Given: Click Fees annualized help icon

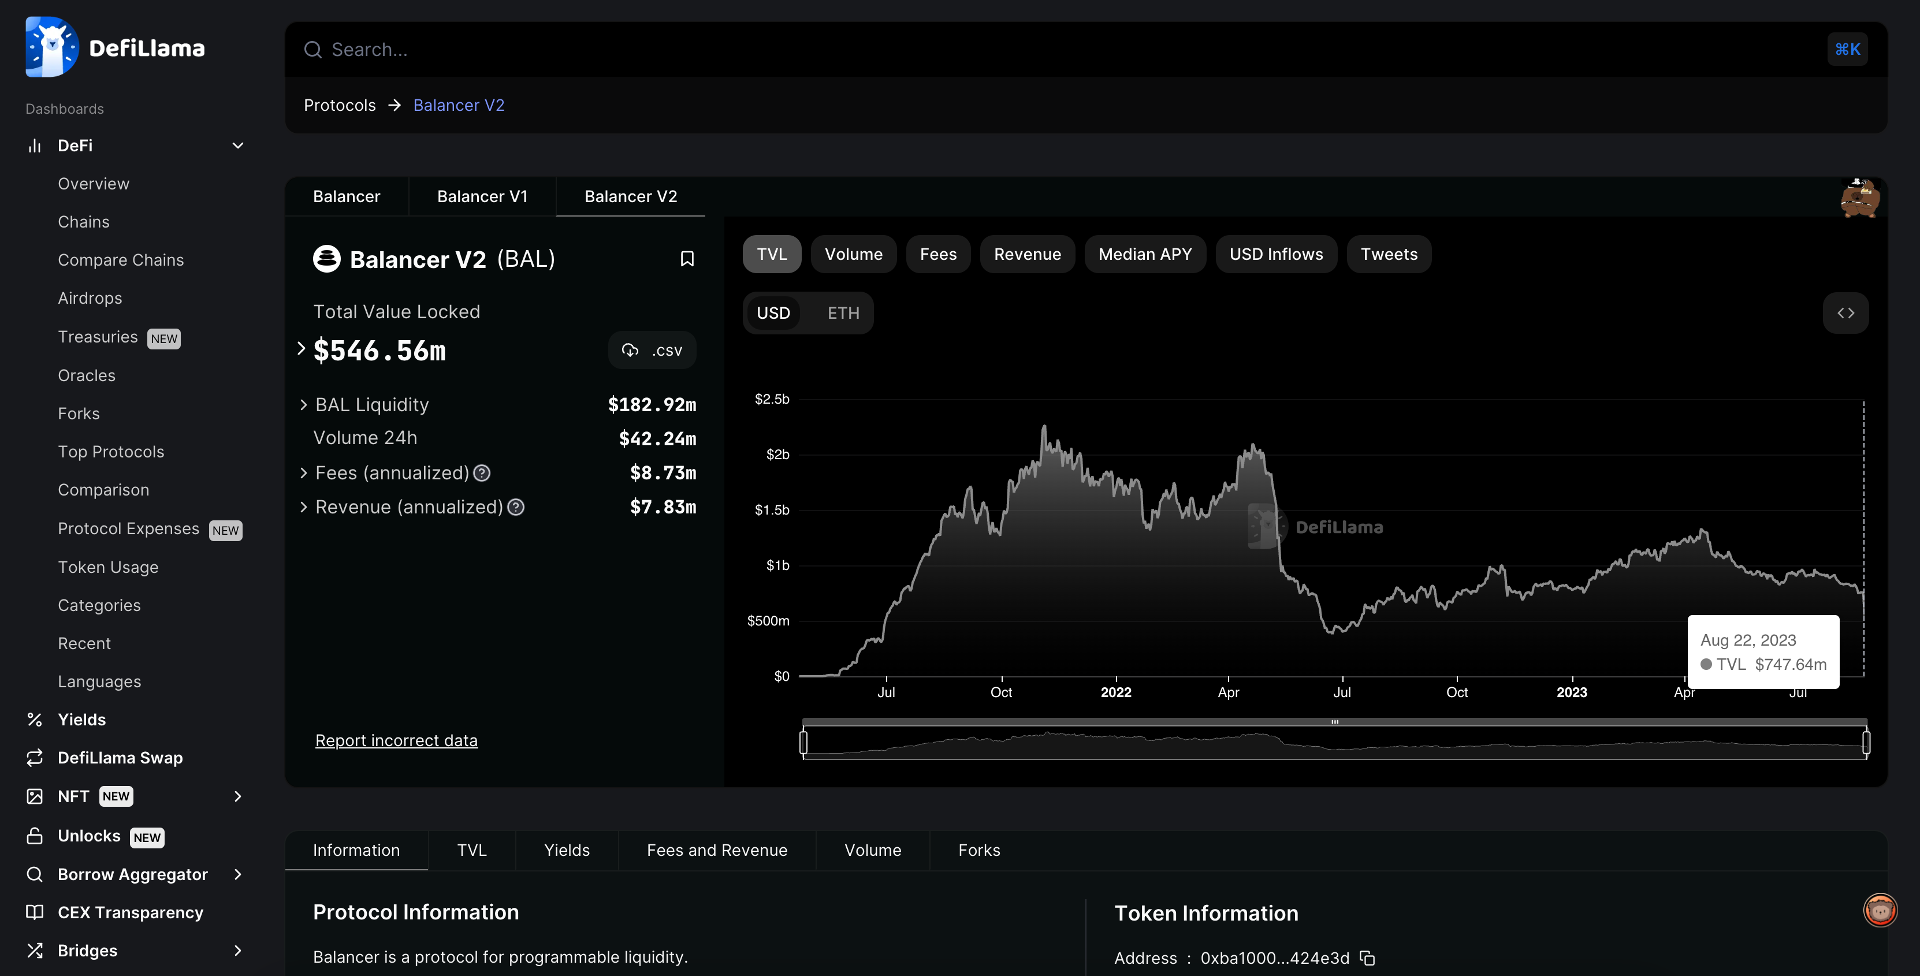Looking at the screenshot, I should [x=482, y=473].
